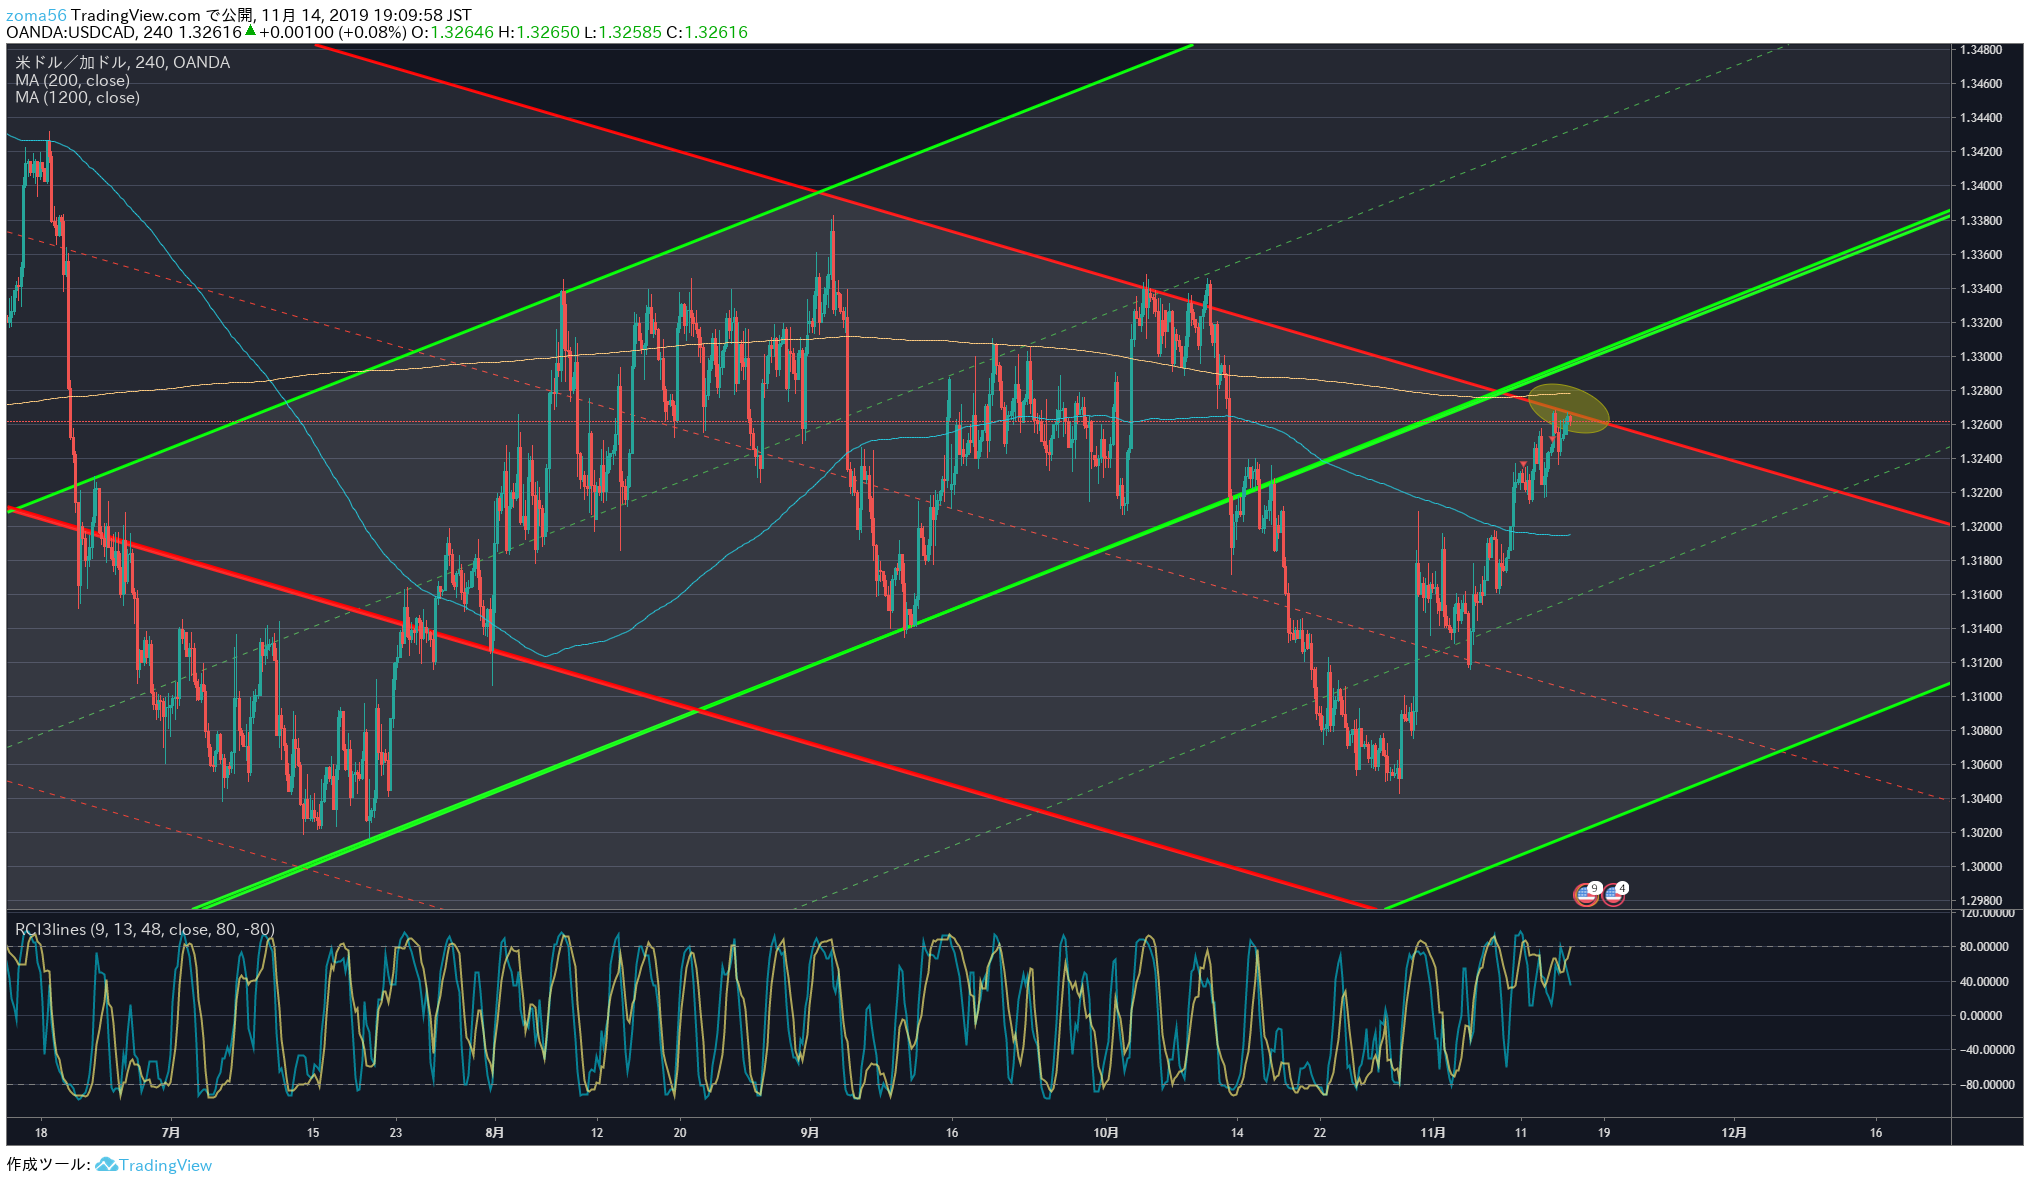The width and height of the screenshot is (2030, 1182).
Task: Click the 1.29800 price axis label
Action: click(1981, 901)
